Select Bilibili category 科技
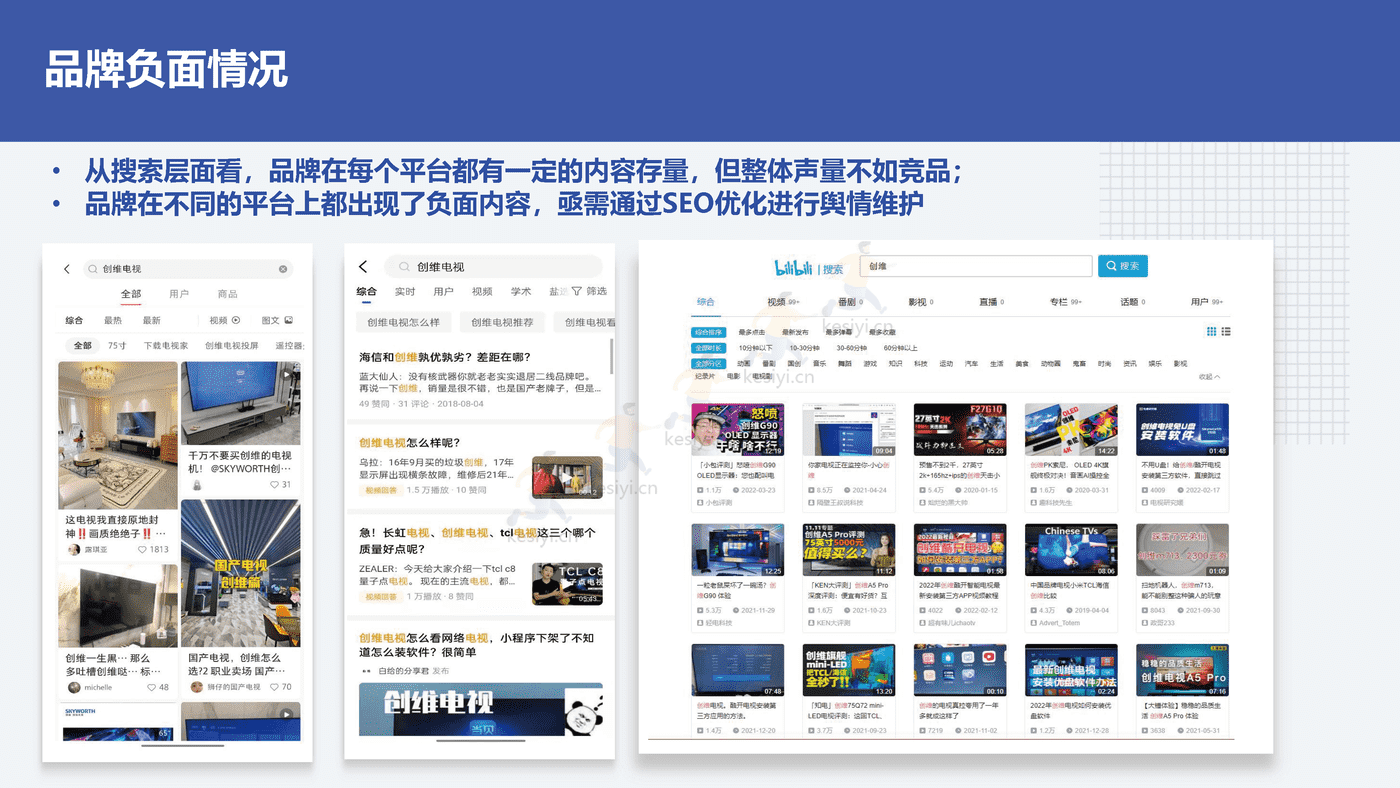Screen dimensions: 1400x788 (x=921, y=364)
